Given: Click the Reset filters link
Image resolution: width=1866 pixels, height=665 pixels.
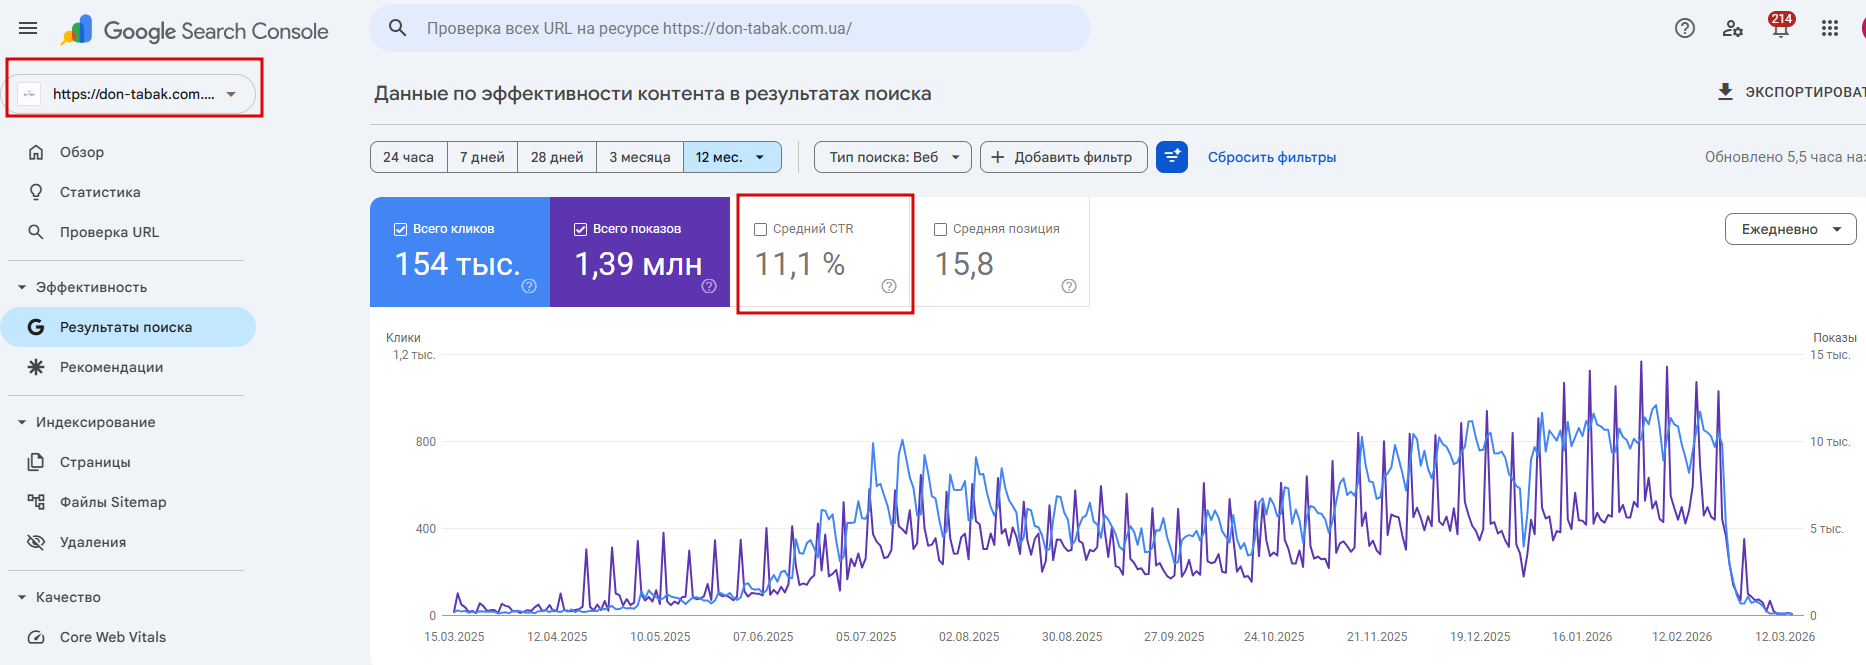Looking at the screenshot, I should 1272,157.
